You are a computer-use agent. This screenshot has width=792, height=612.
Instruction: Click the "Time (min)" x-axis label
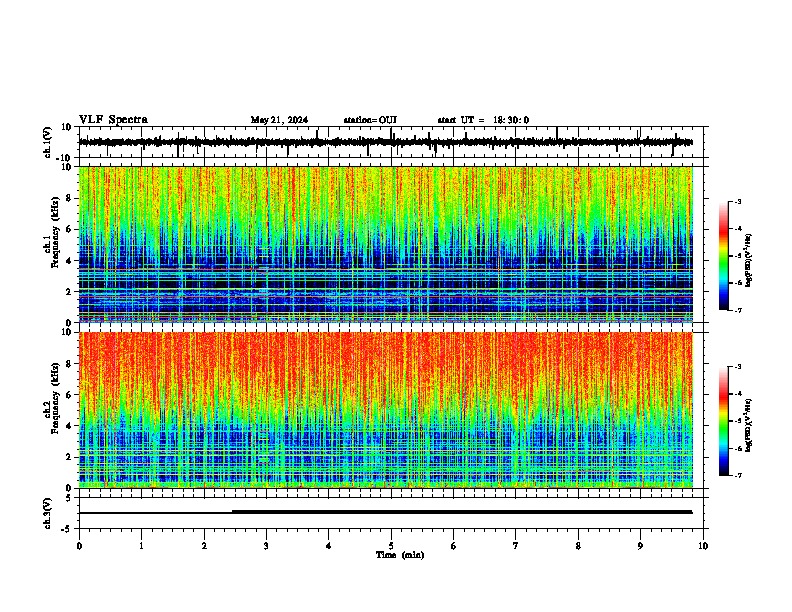pos(400,555)
